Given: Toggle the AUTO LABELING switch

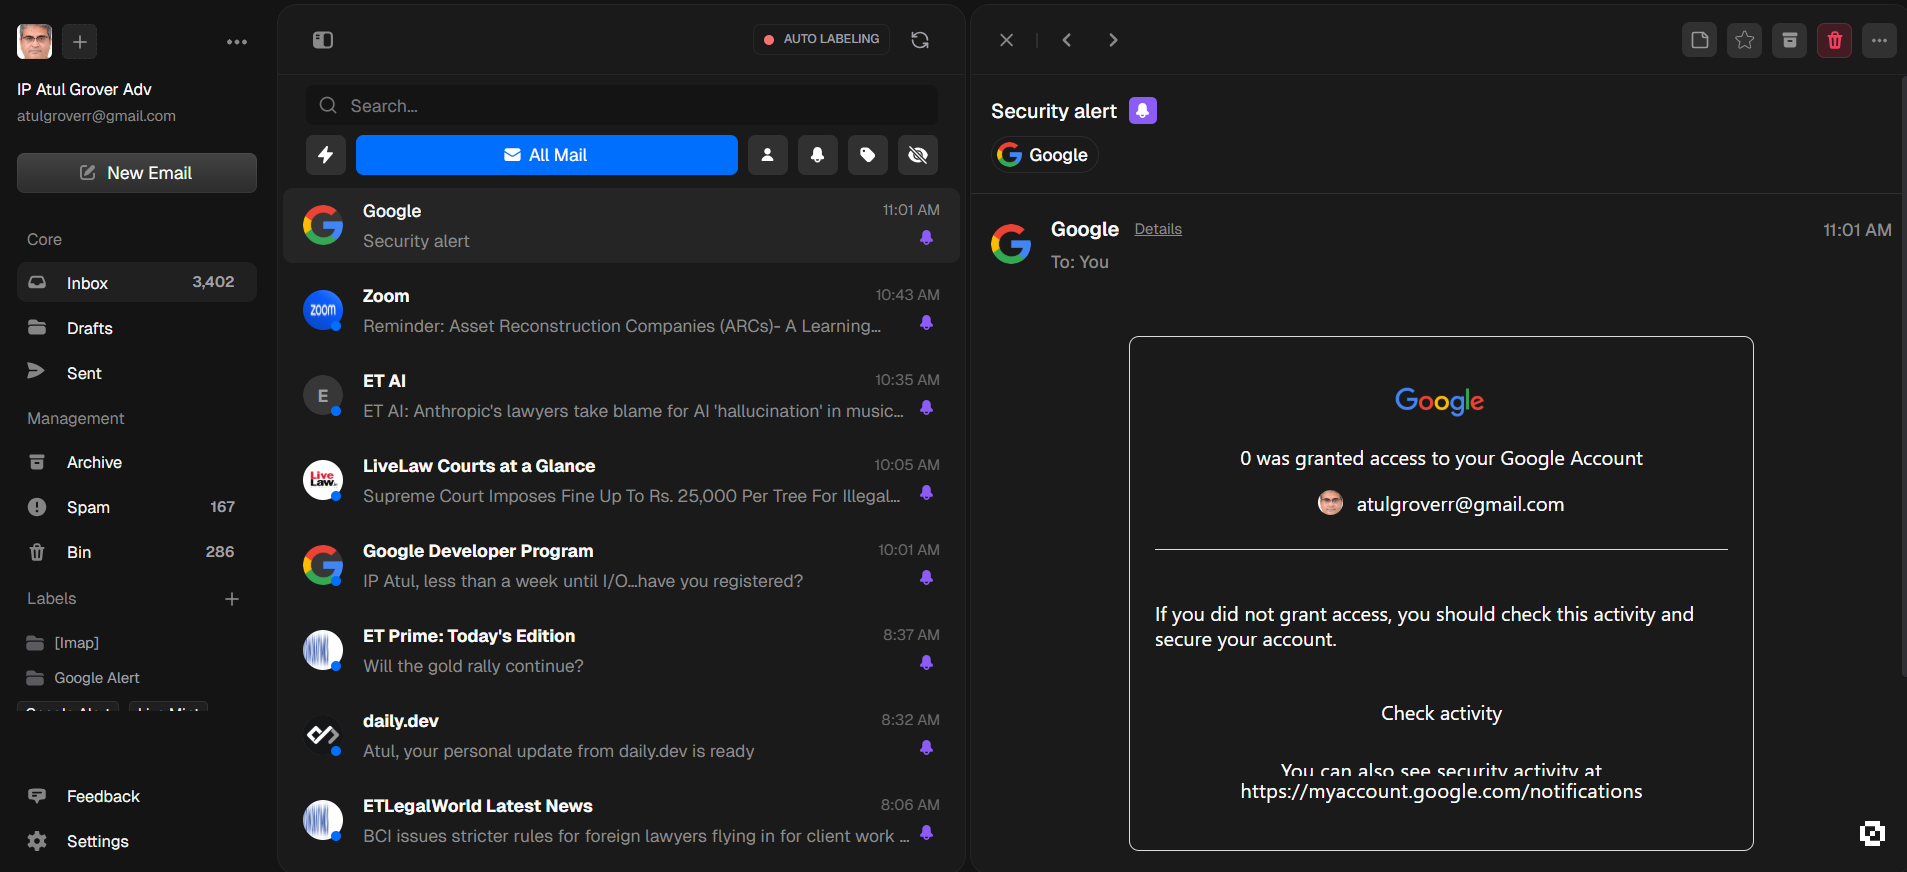Looking at the screenshot, I should pos(821,39).
